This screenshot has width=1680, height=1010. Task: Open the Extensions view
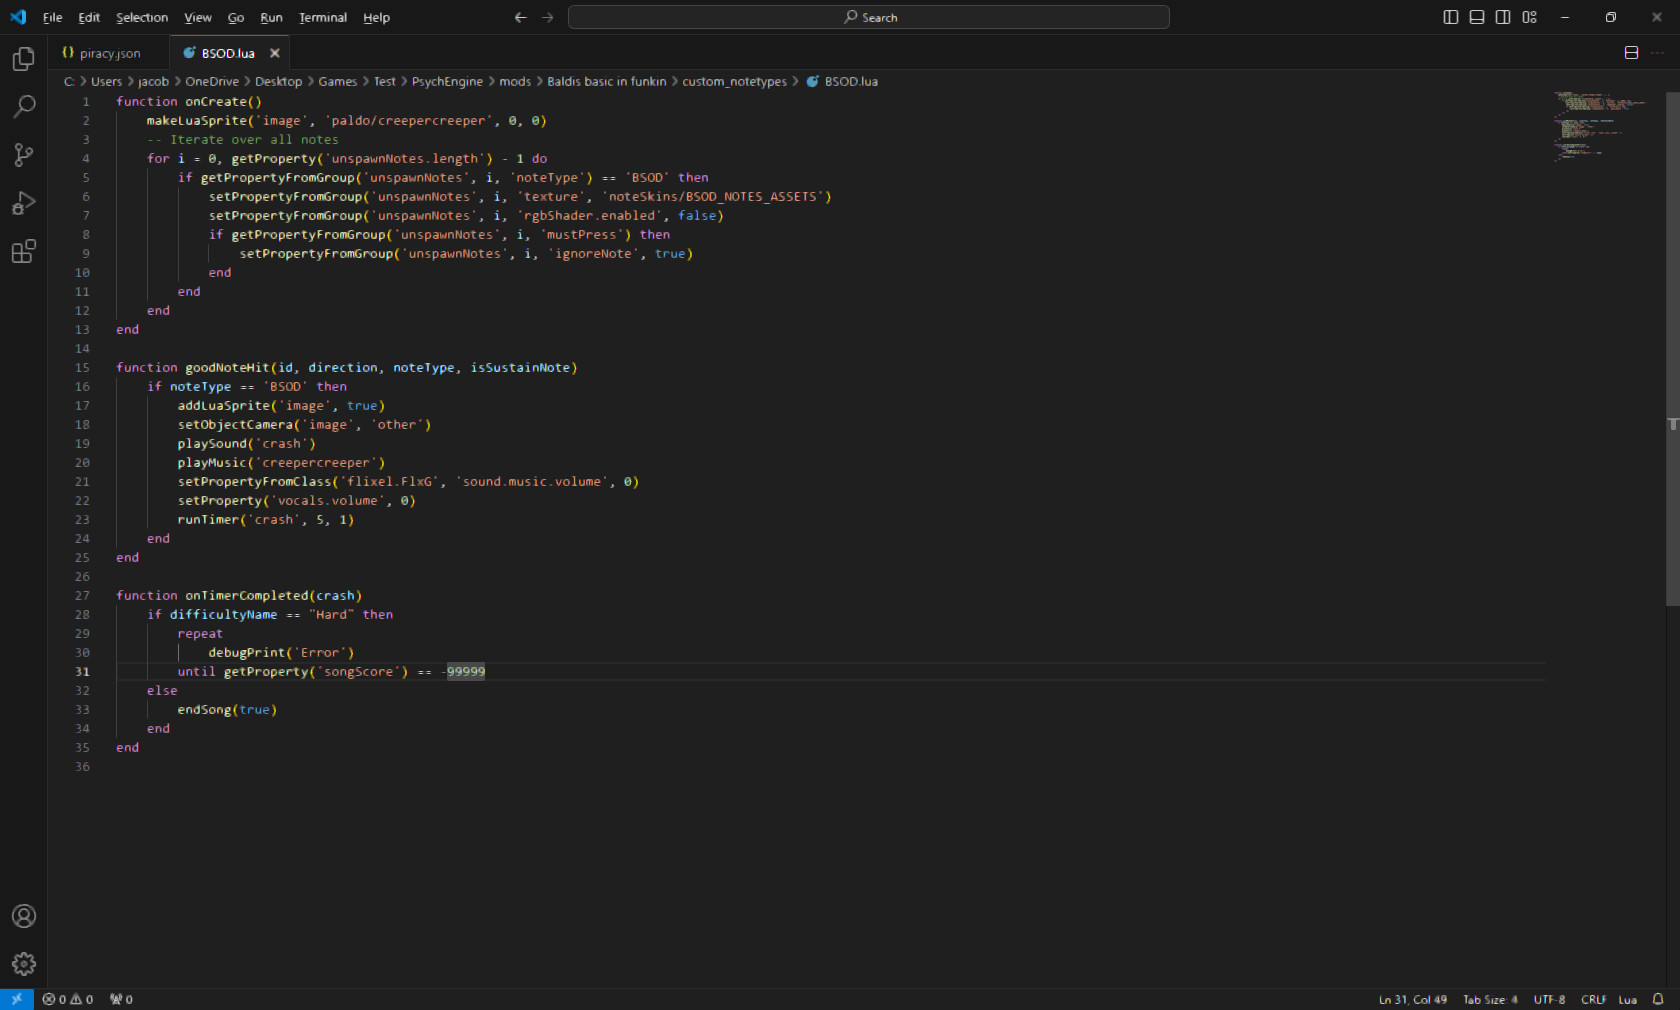(x=24, y=251)
